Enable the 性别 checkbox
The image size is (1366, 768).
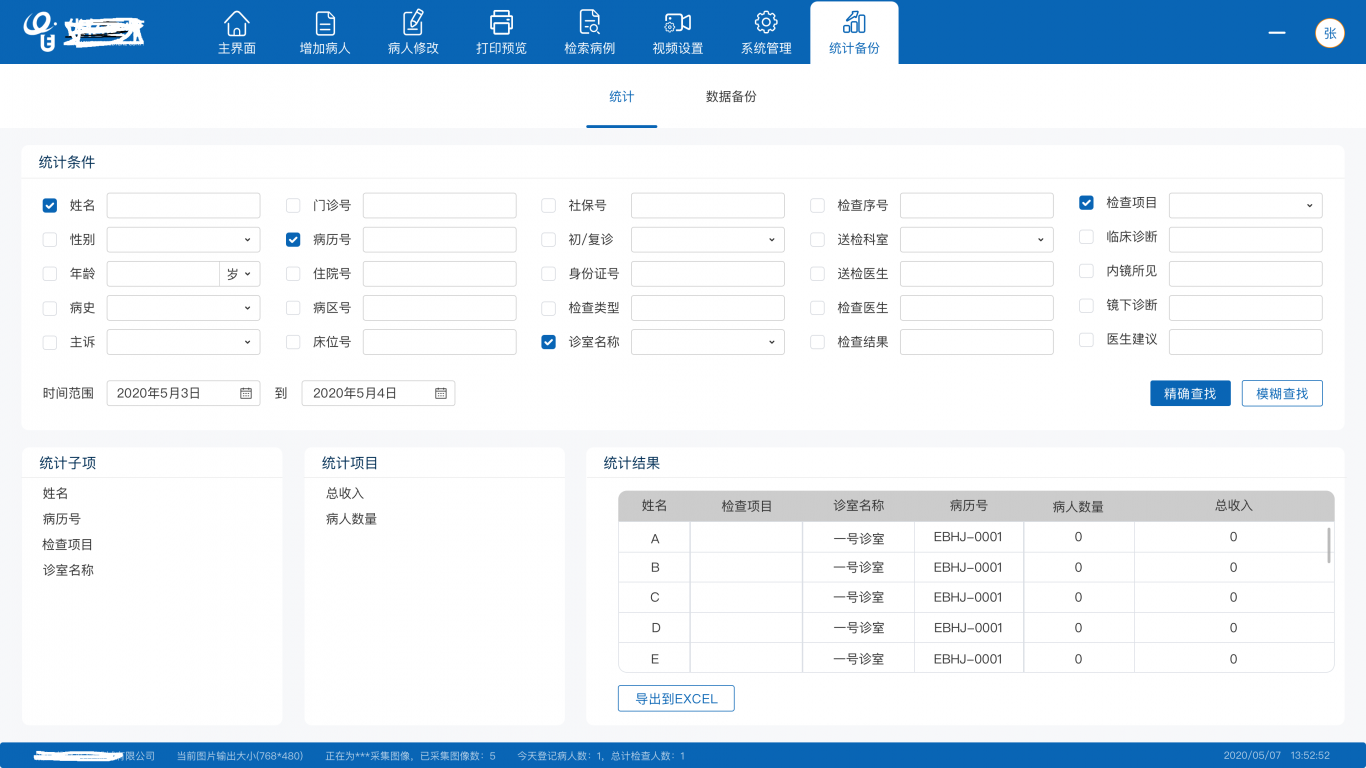tap(50, 239)
